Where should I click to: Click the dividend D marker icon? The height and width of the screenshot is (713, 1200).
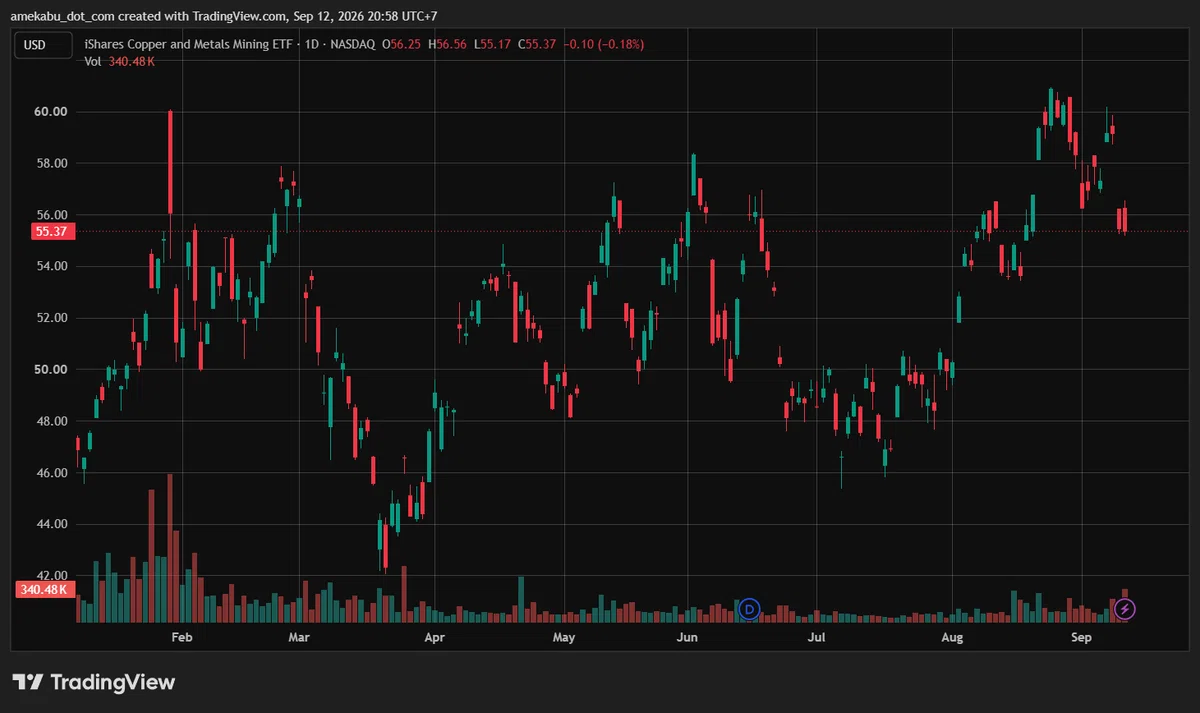[x=750, y=608]
